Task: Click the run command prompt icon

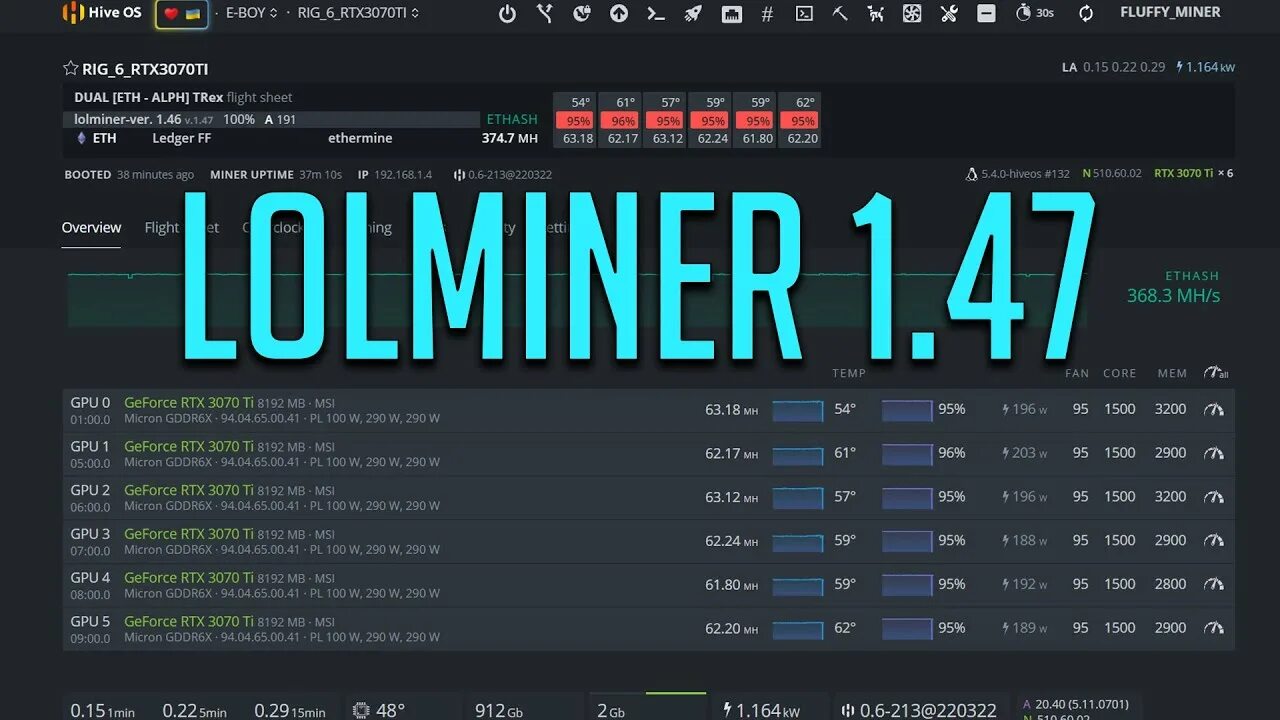Action: coord(656,14)
